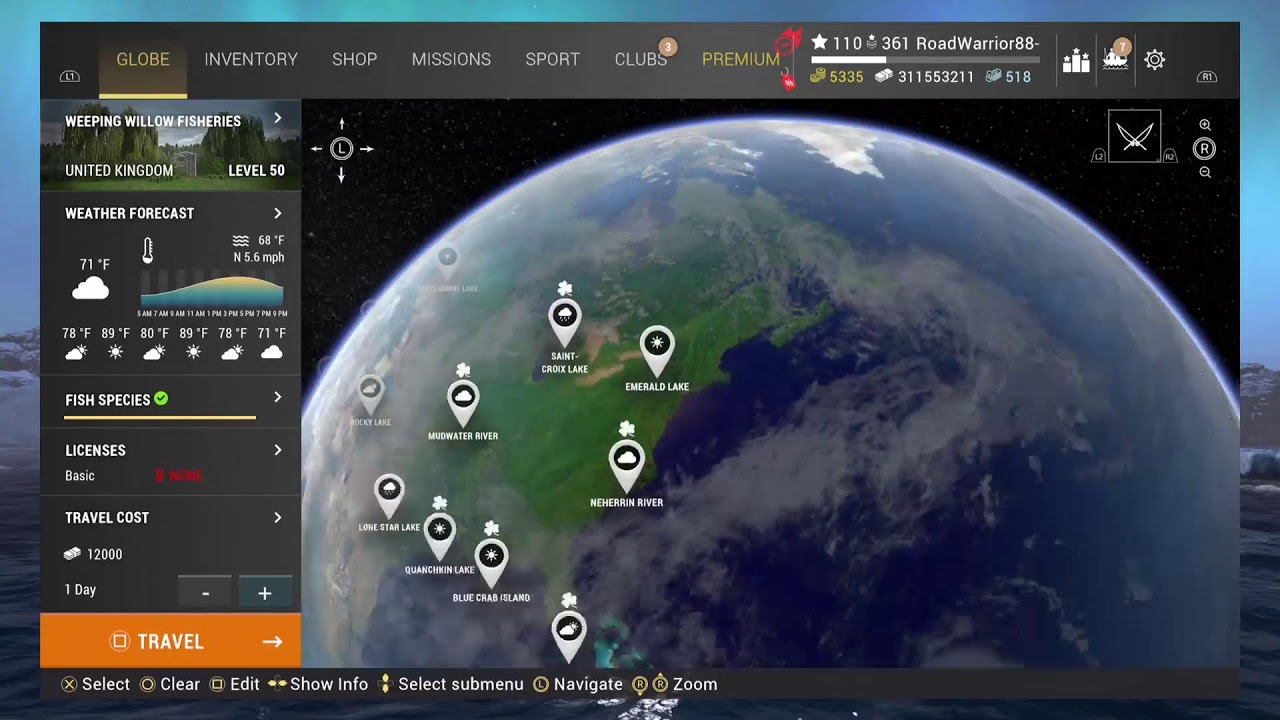The width and height of the screenshot is (1280, 720).
Task: Increase travel days with plus button
Action: (x=265, y=592)
